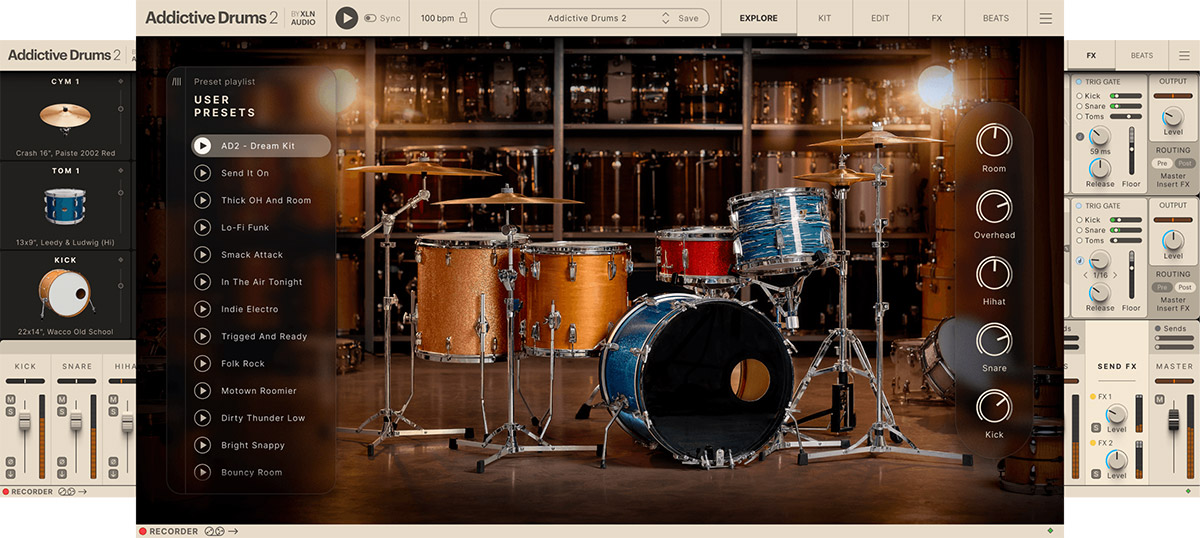Click the green status diamond in front window

pyautogui.click(x=1049, y=530)
